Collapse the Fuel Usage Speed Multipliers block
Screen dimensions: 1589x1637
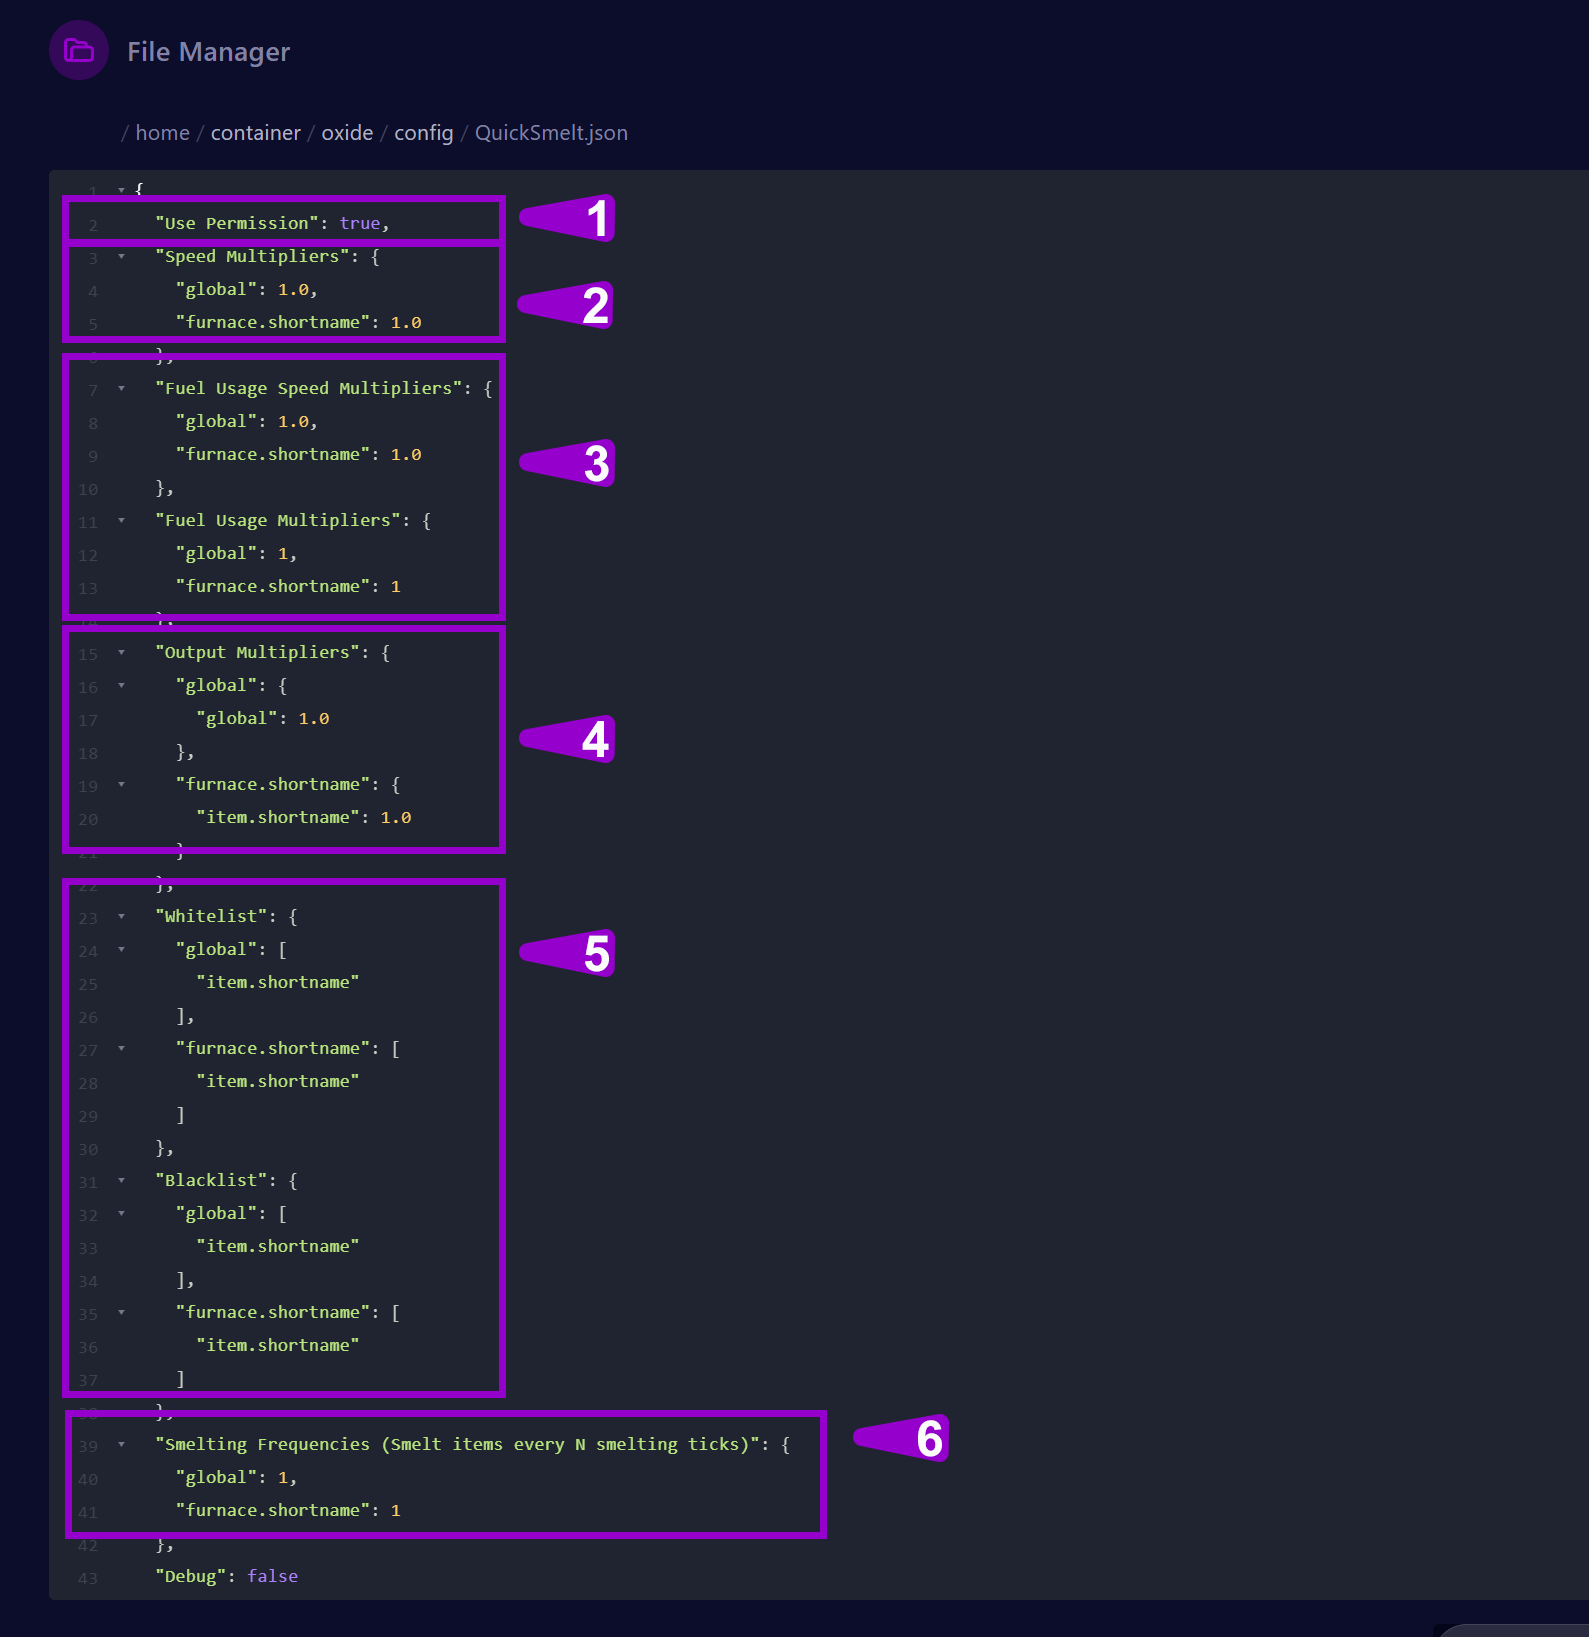122,388
